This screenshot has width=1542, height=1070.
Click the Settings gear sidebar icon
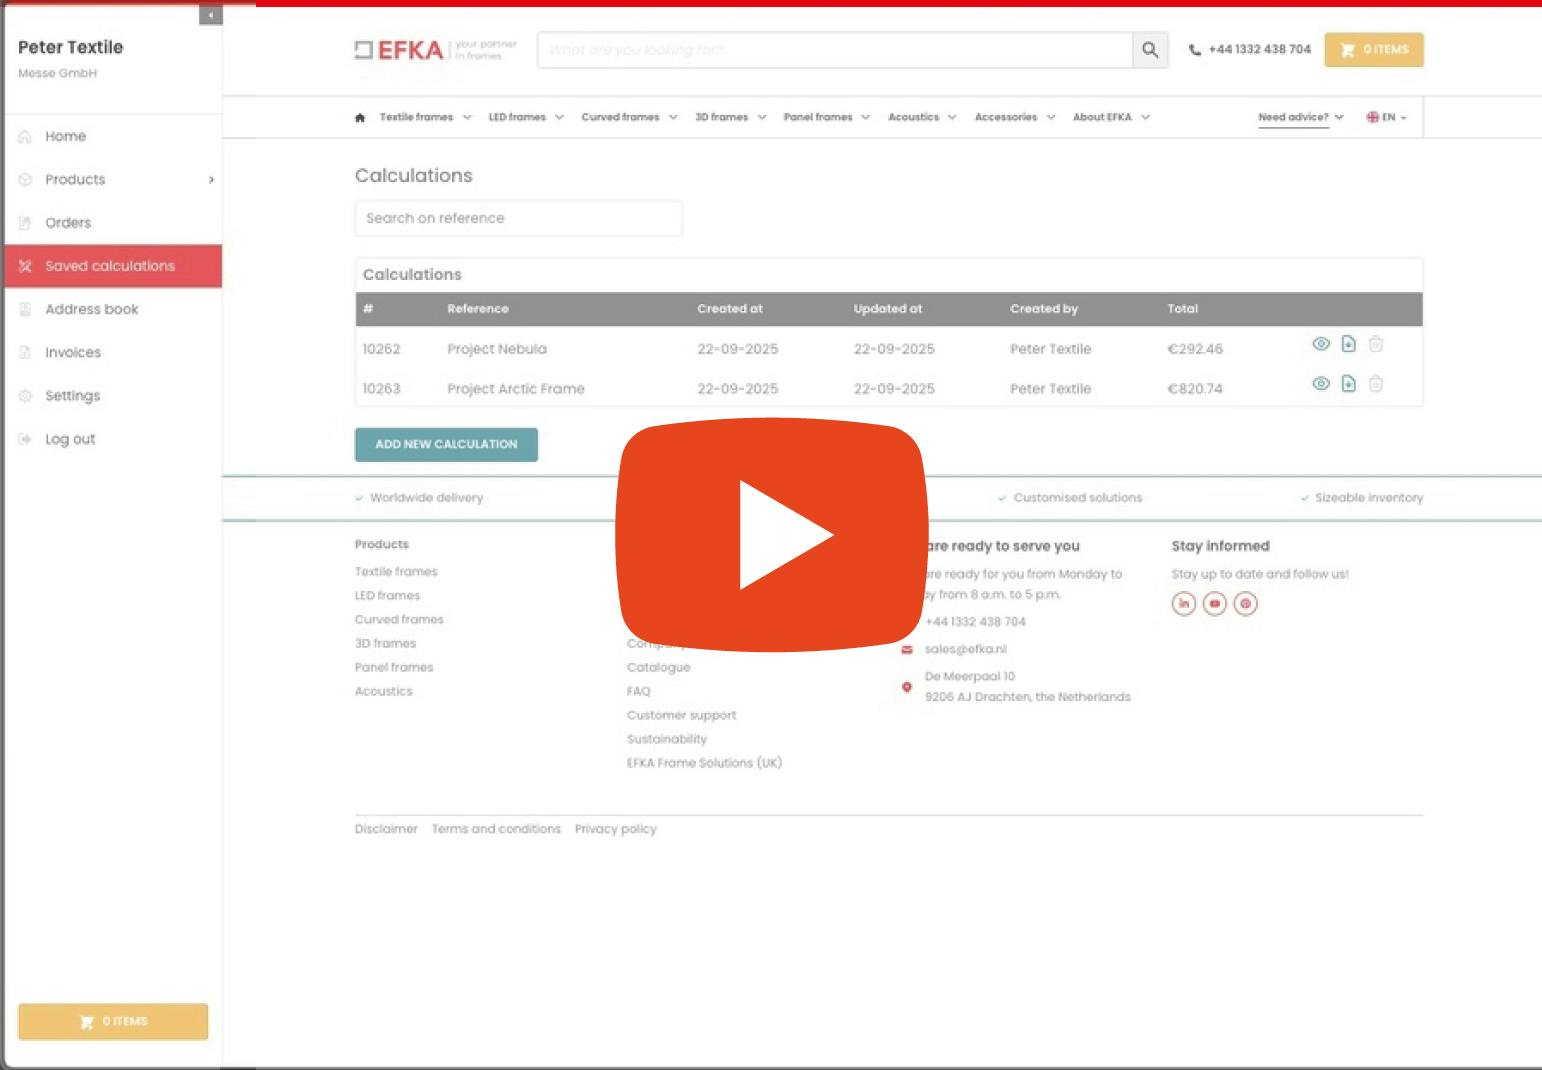coord(25,396)
